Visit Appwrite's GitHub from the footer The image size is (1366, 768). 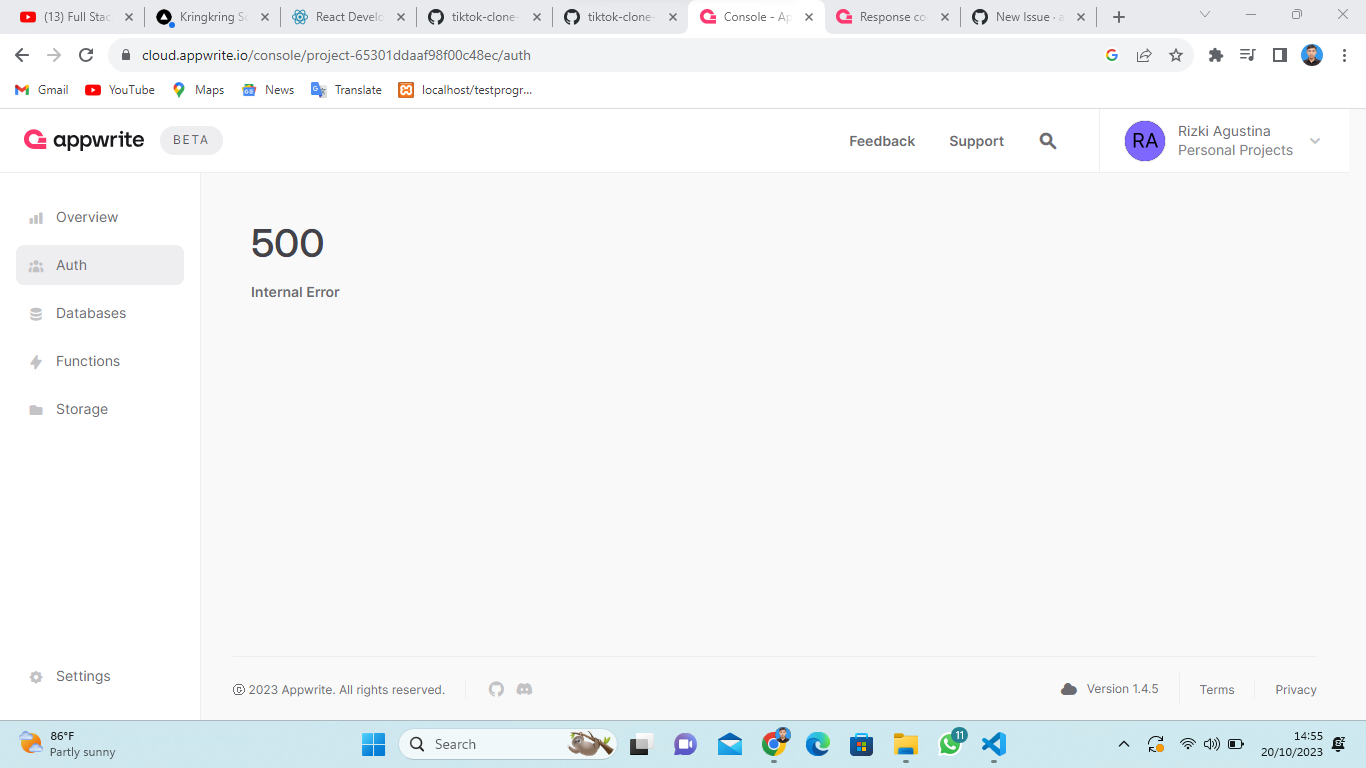tap(496, 689)
